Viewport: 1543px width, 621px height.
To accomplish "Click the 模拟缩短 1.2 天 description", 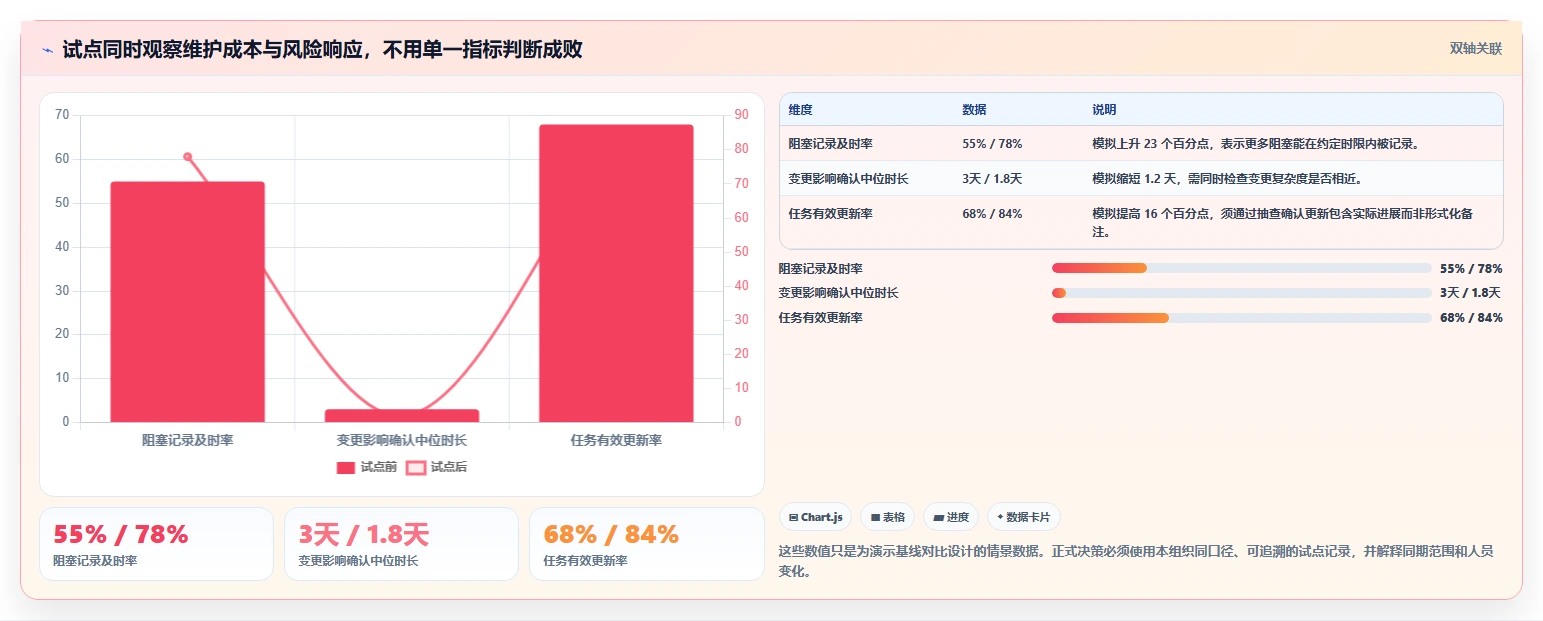I will pyautogui.click(x=1227, y=179).
